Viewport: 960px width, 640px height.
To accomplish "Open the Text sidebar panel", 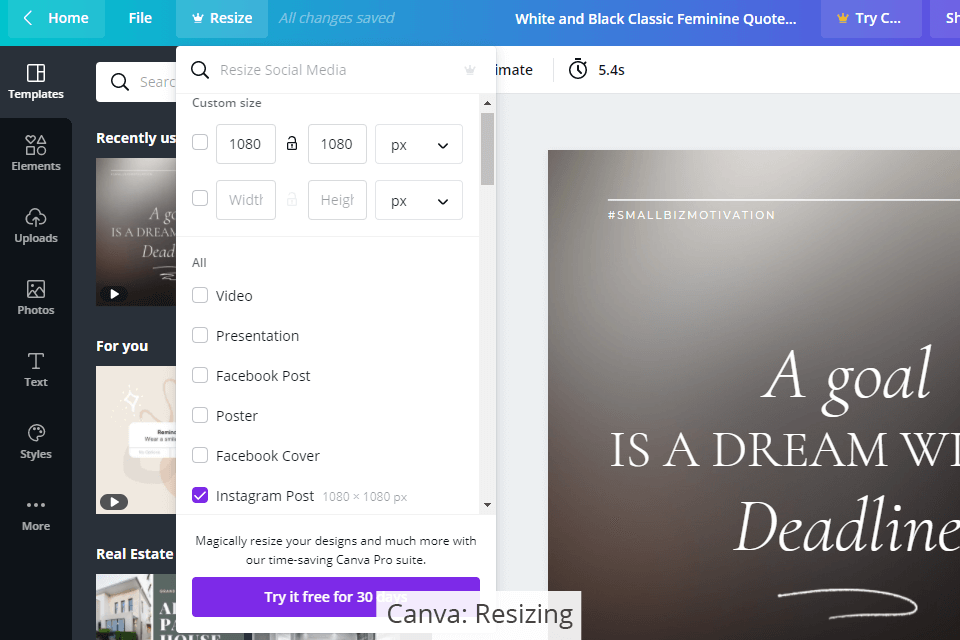I will tap(36, 369).
